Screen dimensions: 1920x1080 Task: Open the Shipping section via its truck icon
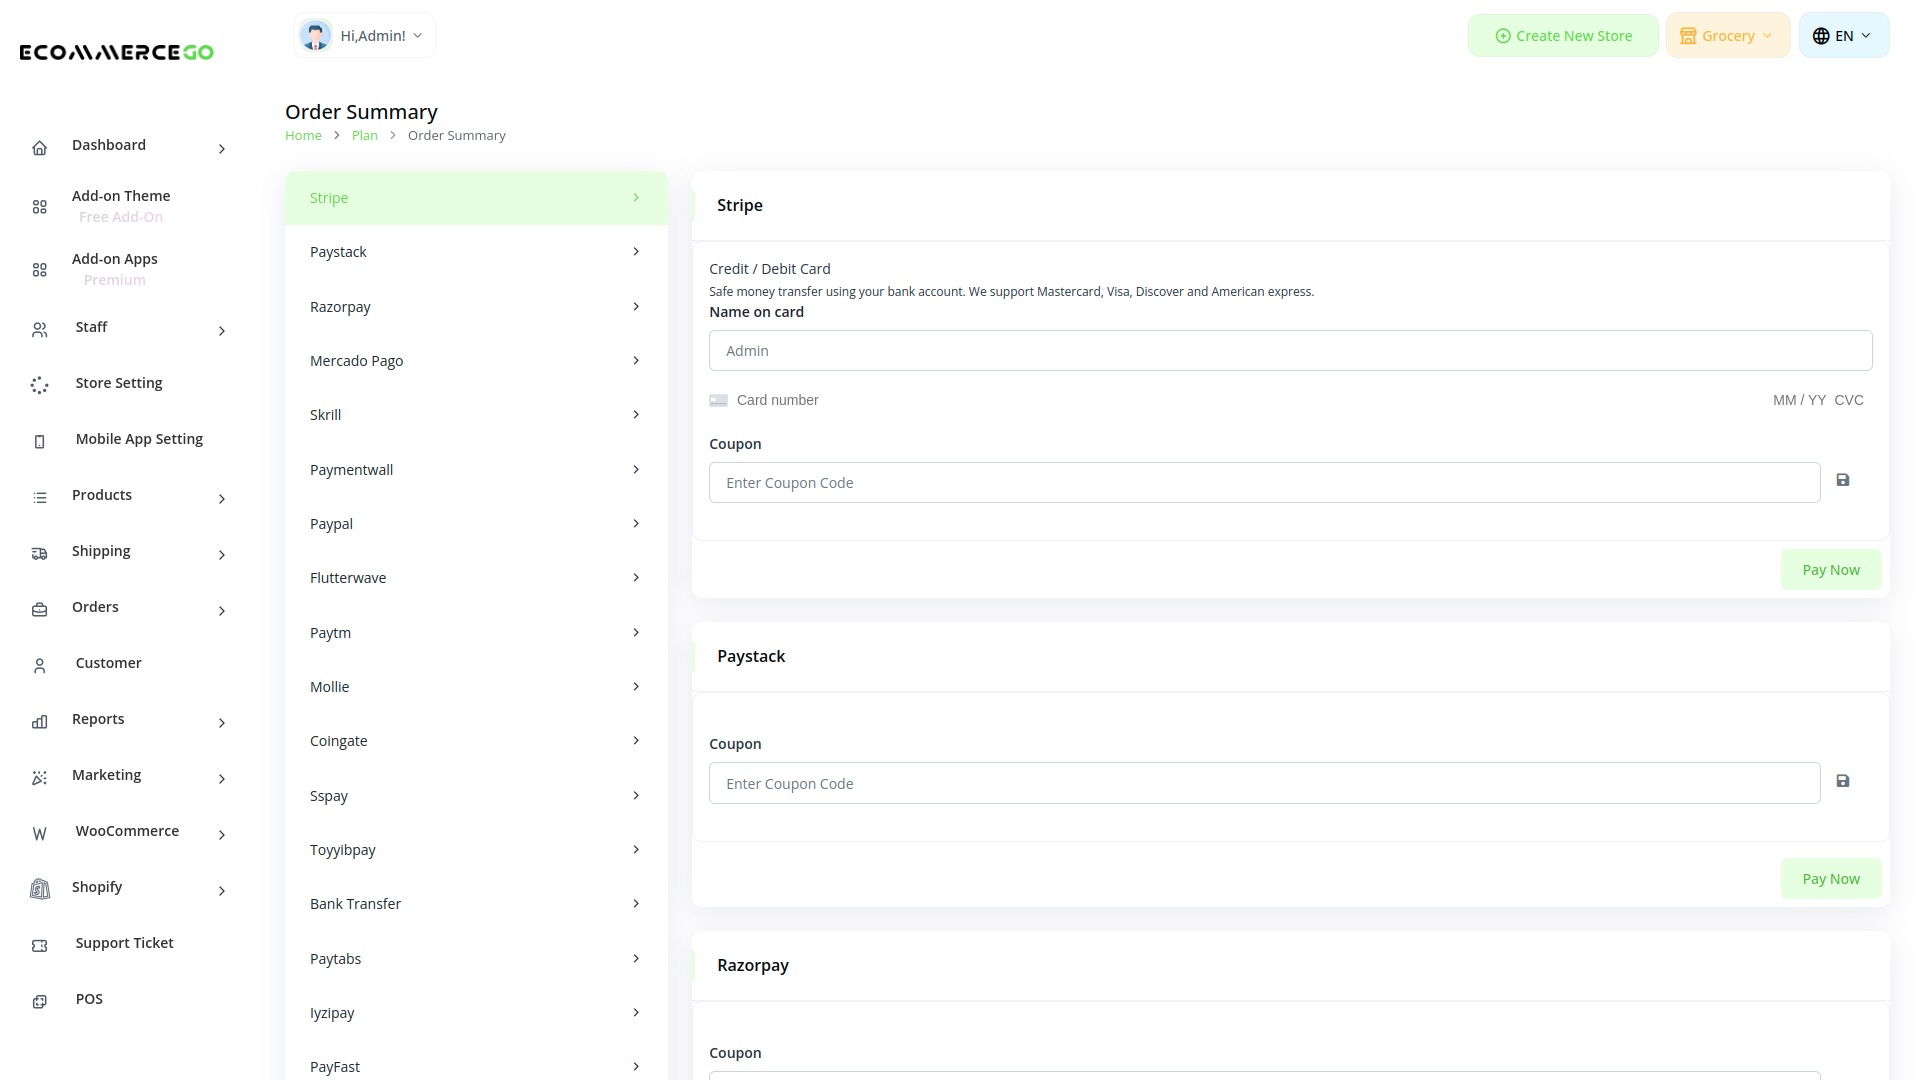tap(39, 553)
